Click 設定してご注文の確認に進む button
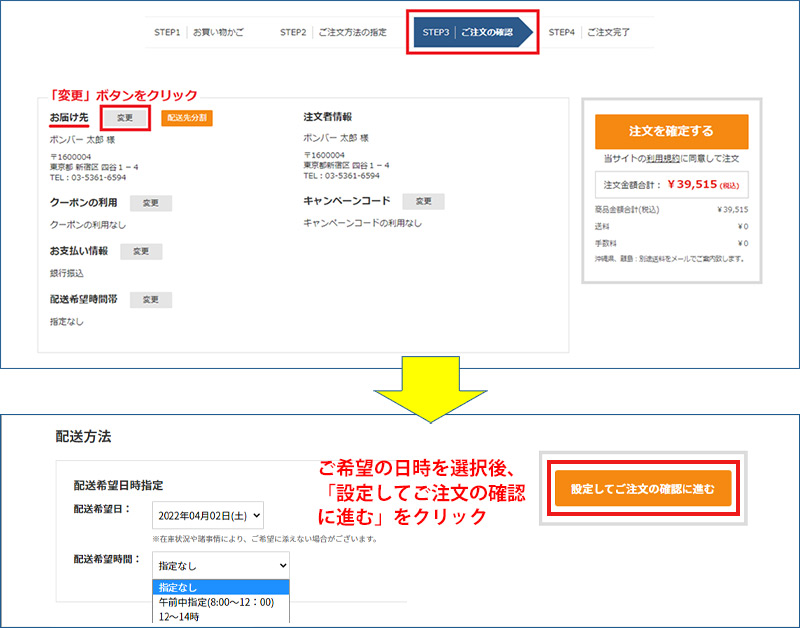 coord(642,488)
